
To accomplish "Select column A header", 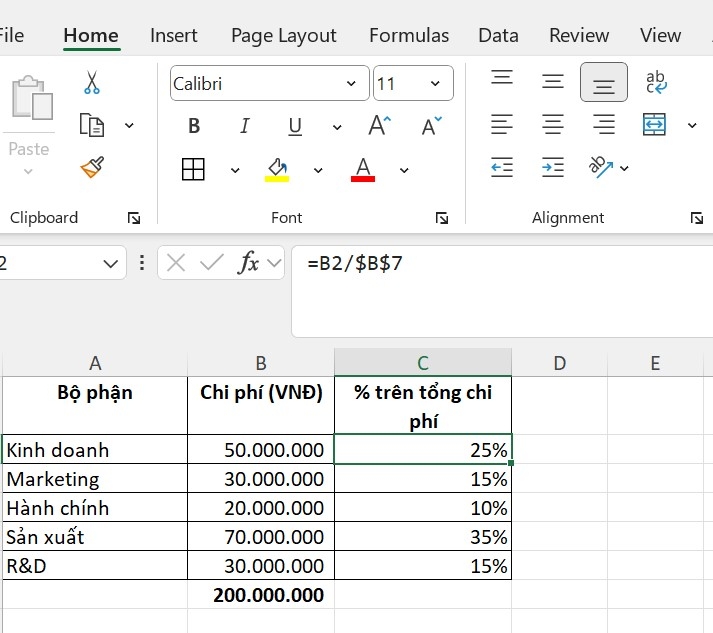I will pos(95,363).
